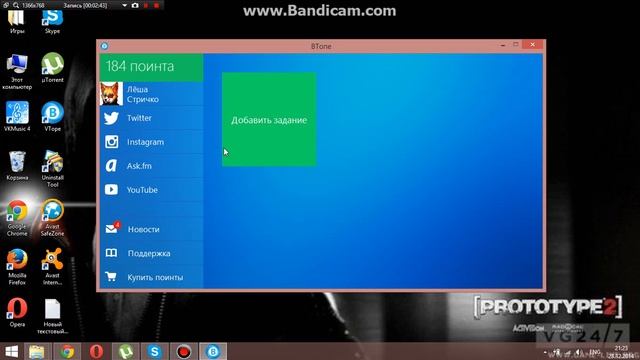The image size is (640, 360).
Task: Open Skype from the taskbar
Action: pos(155,351)
